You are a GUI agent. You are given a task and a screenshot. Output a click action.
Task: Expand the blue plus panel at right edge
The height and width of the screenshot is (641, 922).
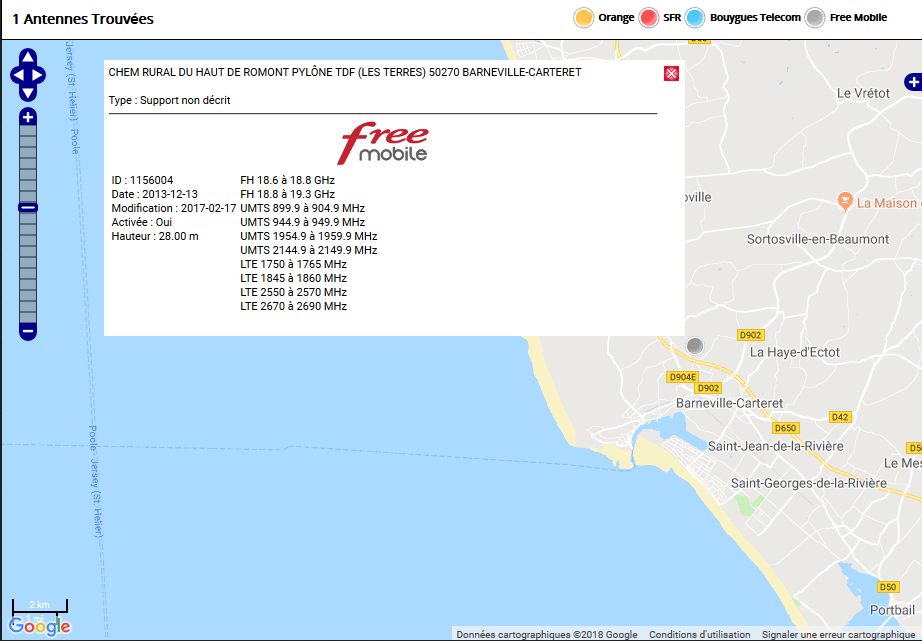913,82
